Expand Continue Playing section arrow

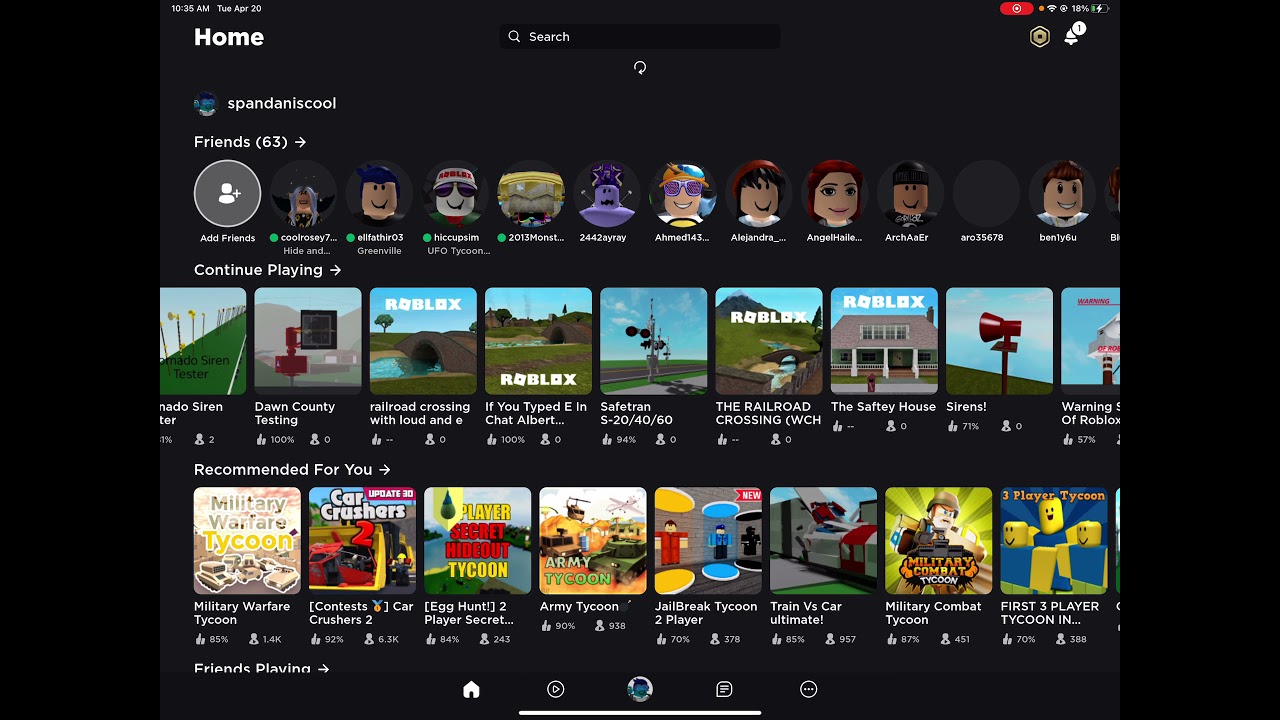tap(335, 270)
